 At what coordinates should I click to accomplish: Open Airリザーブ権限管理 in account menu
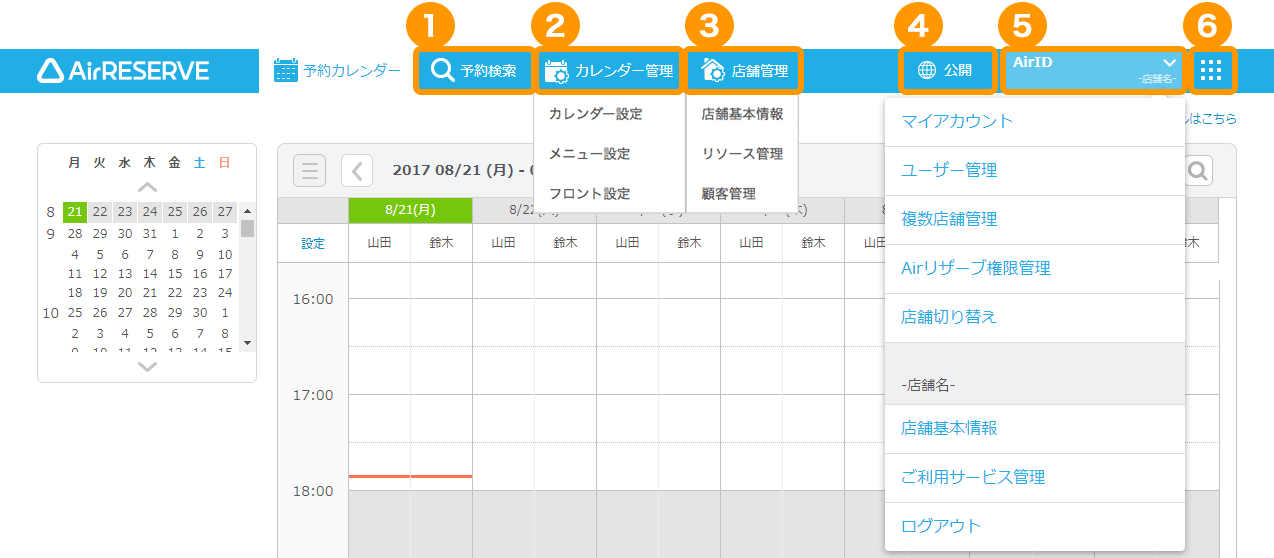coord(1035,268)
